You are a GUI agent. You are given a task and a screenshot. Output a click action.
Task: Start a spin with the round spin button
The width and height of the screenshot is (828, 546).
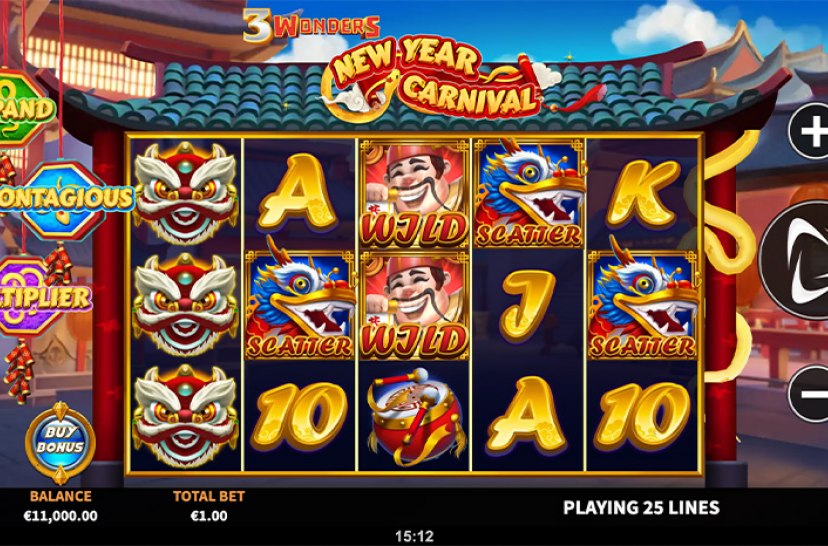(795, 260)
